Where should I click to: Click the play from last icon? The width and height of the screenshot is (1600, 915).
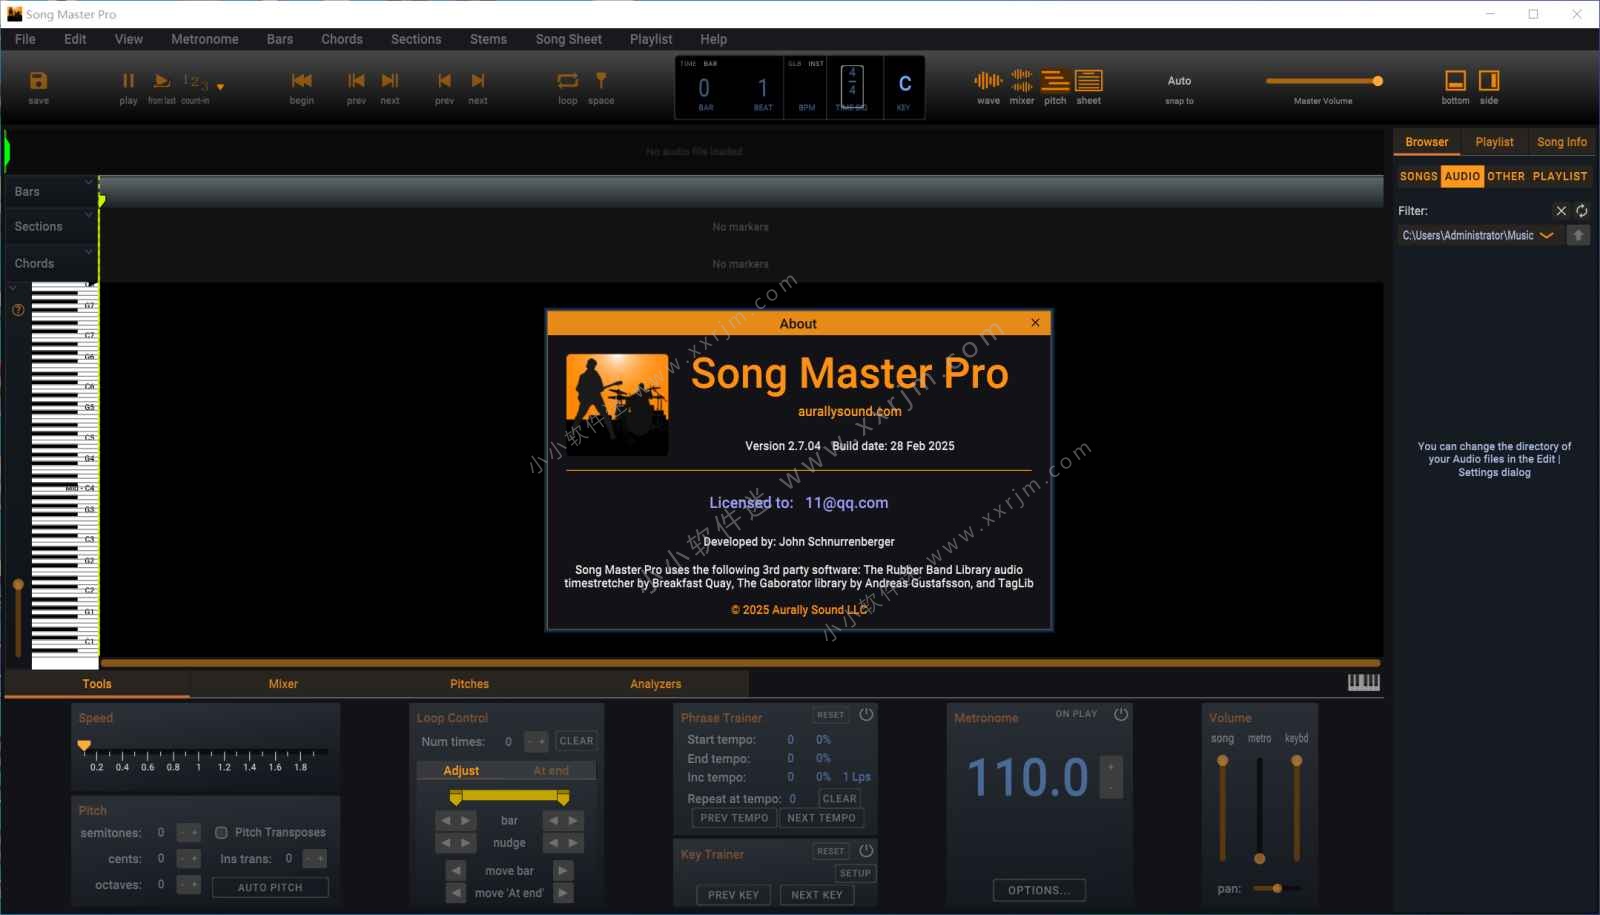tap(161, 81)
